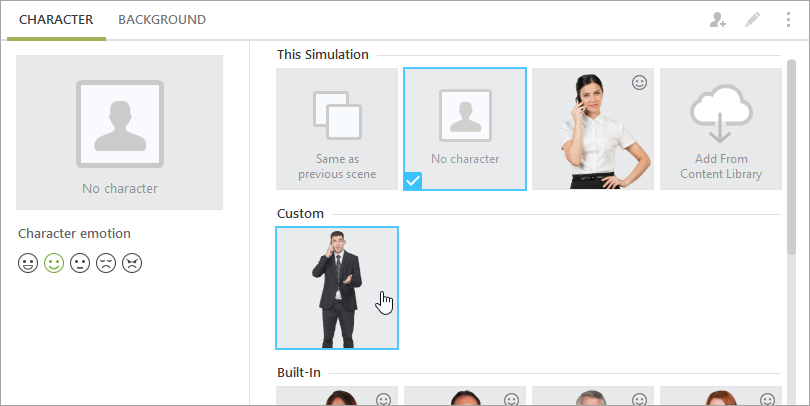Click the 'This Simulation' section heading
This screenshot has height=406, width=810.
pyautogui.click(x=323, y=54)
